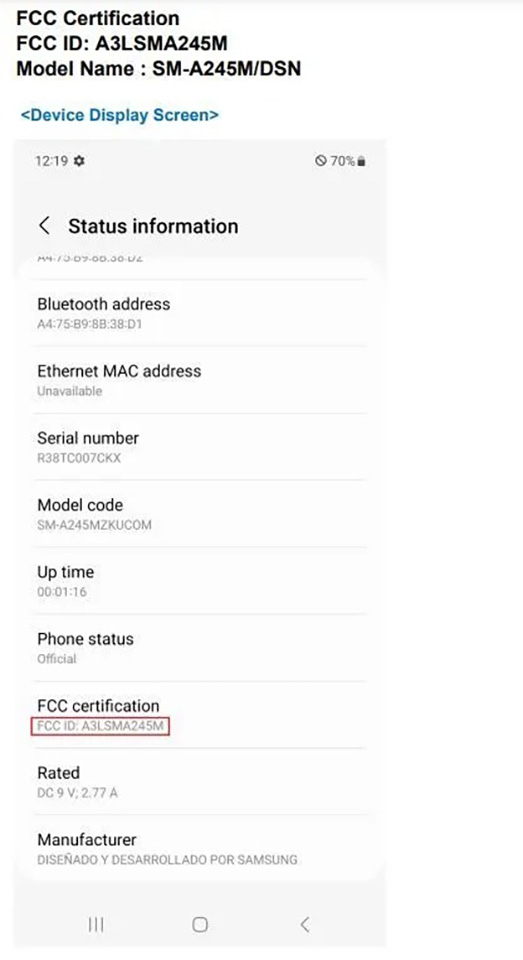Screen dimensions: 523x960
Task: Select the Up time entry
Action: (x=200, y=580)
